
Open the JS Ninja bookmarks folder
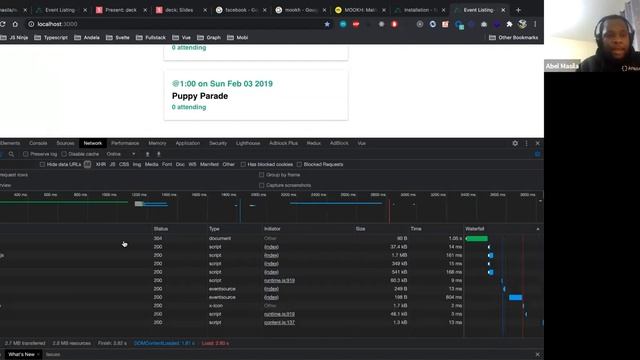click(x=15, y=38)
